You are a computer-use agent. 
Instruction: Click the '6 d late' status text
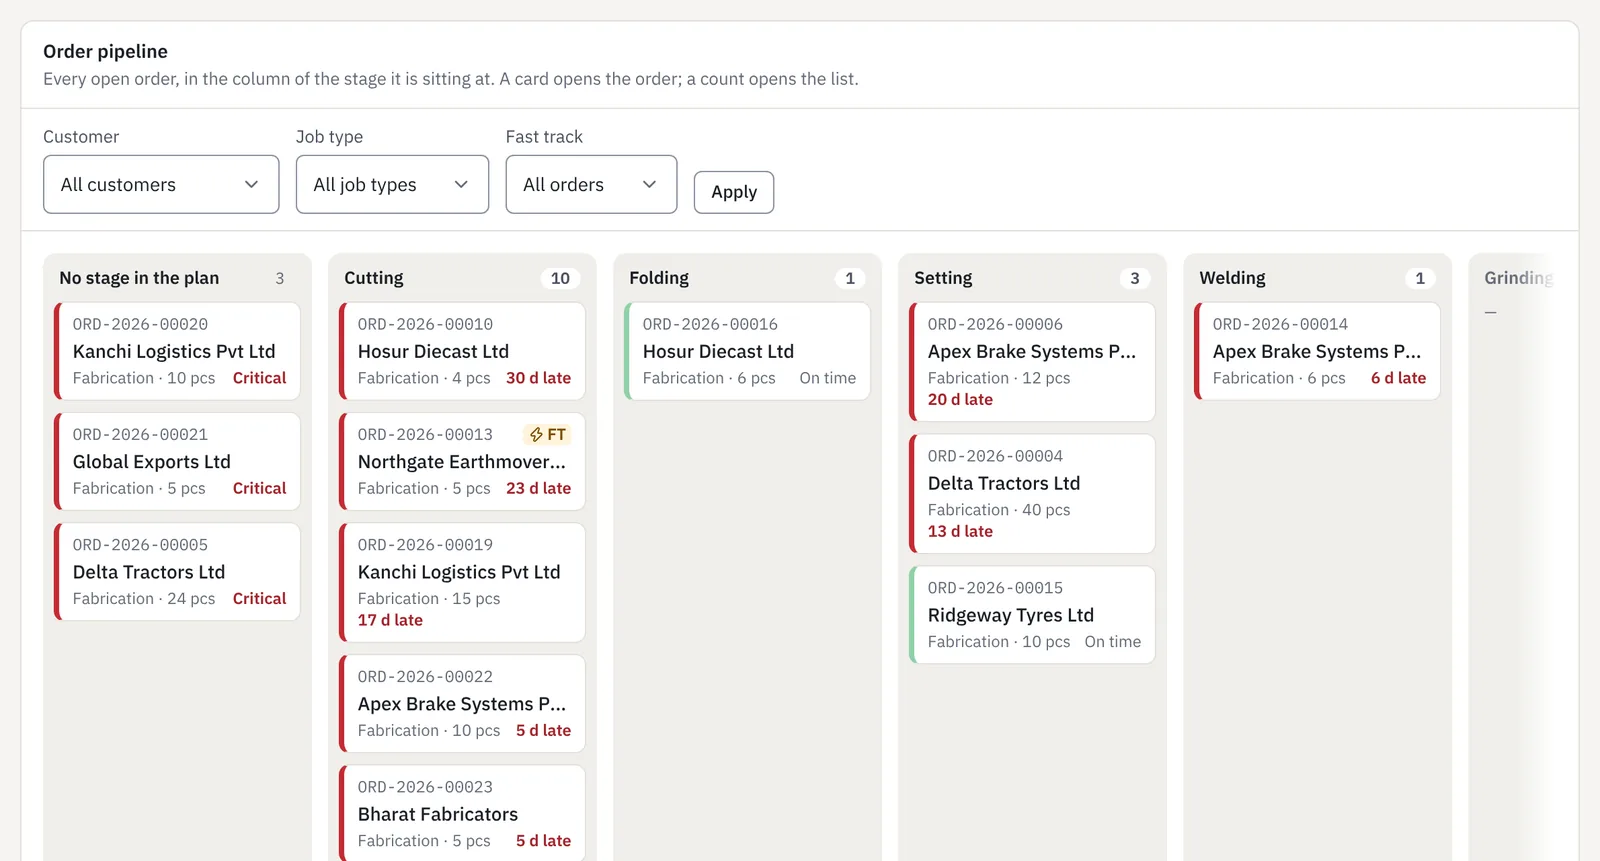point(1398,378)
